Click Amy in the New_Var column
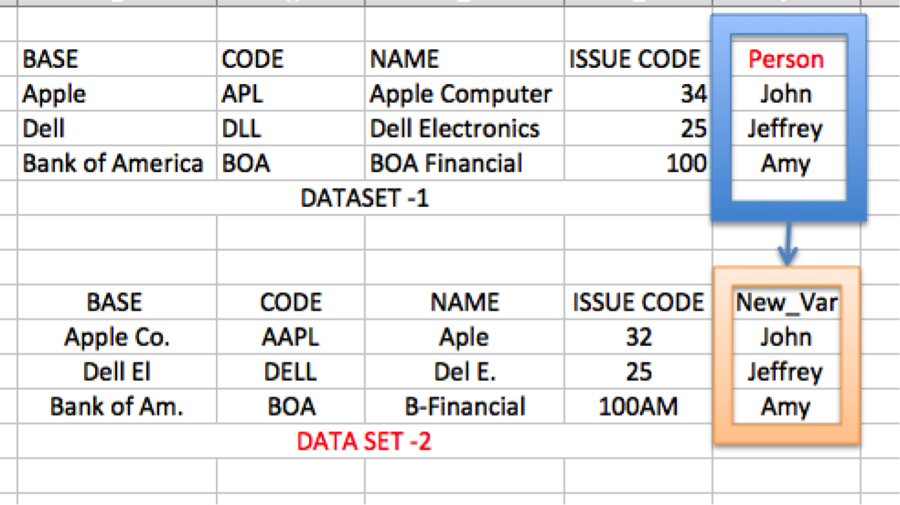This screenshot has width=900, height=505. (785, 407)
